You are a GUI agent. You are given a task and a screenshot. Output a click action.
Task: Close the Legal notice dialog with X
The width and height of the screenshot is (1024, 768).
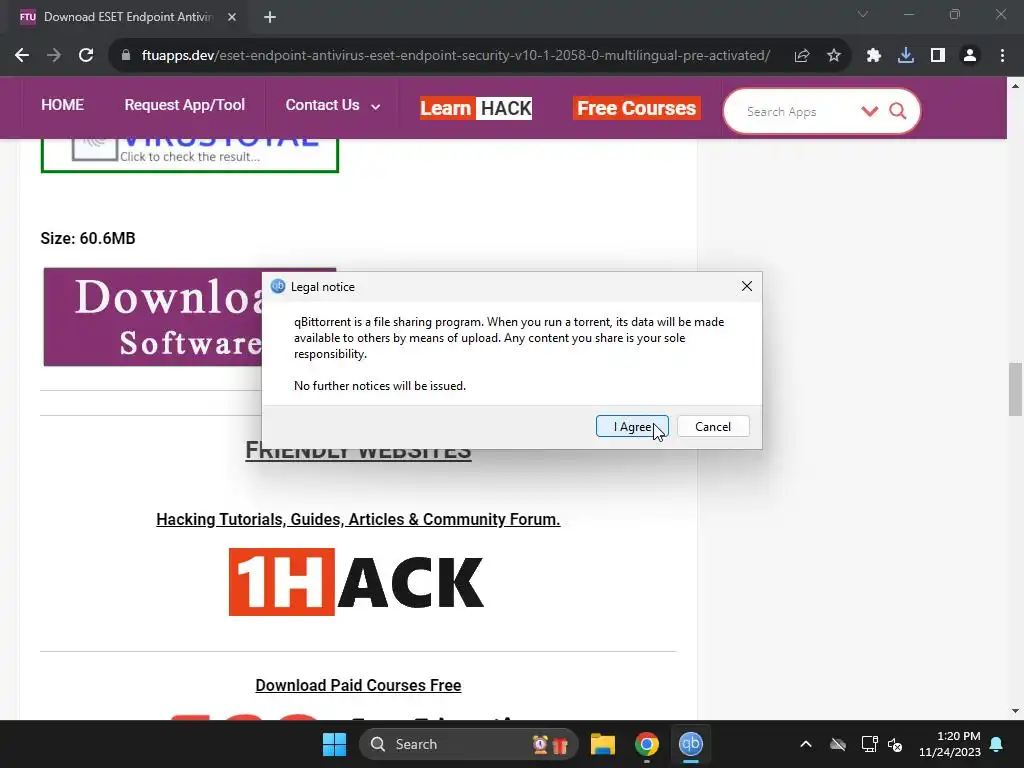(x=746, y=286)
